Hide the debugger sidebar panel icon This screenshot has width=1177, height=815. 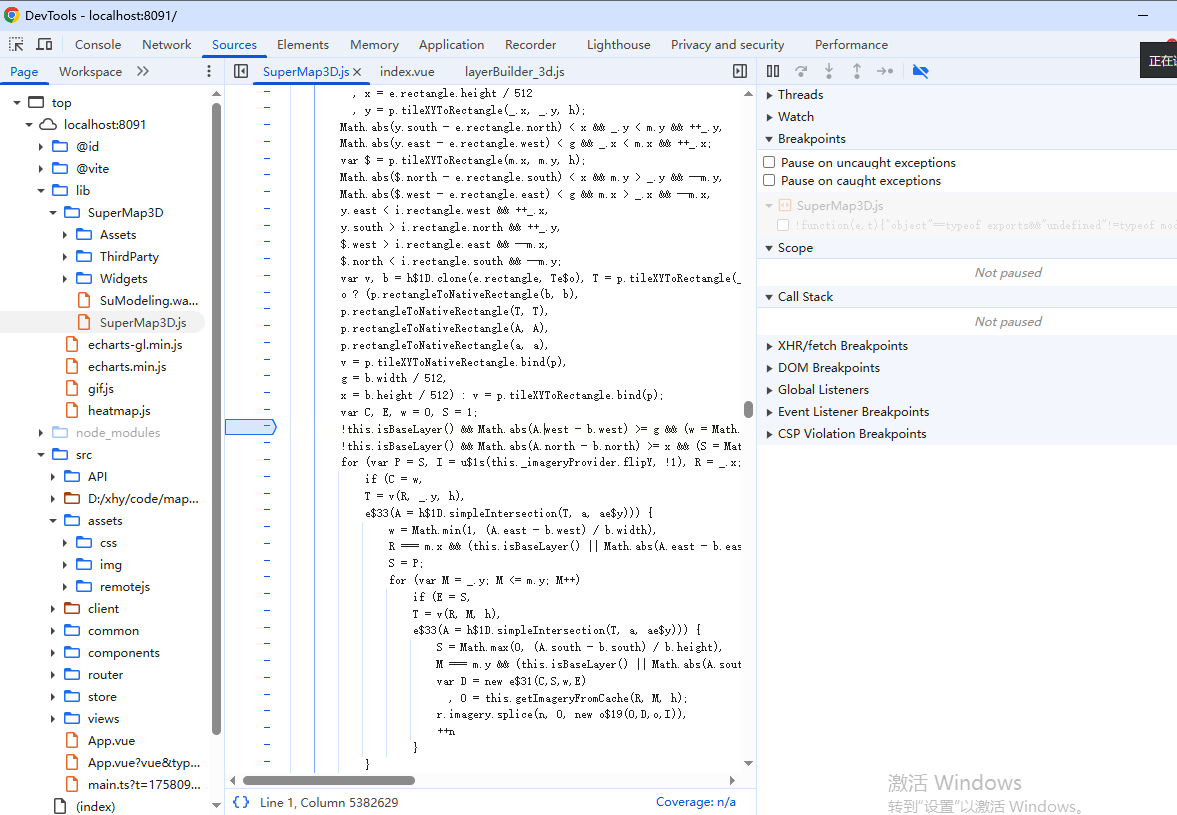pyautogui.click(x=740, y=71)
